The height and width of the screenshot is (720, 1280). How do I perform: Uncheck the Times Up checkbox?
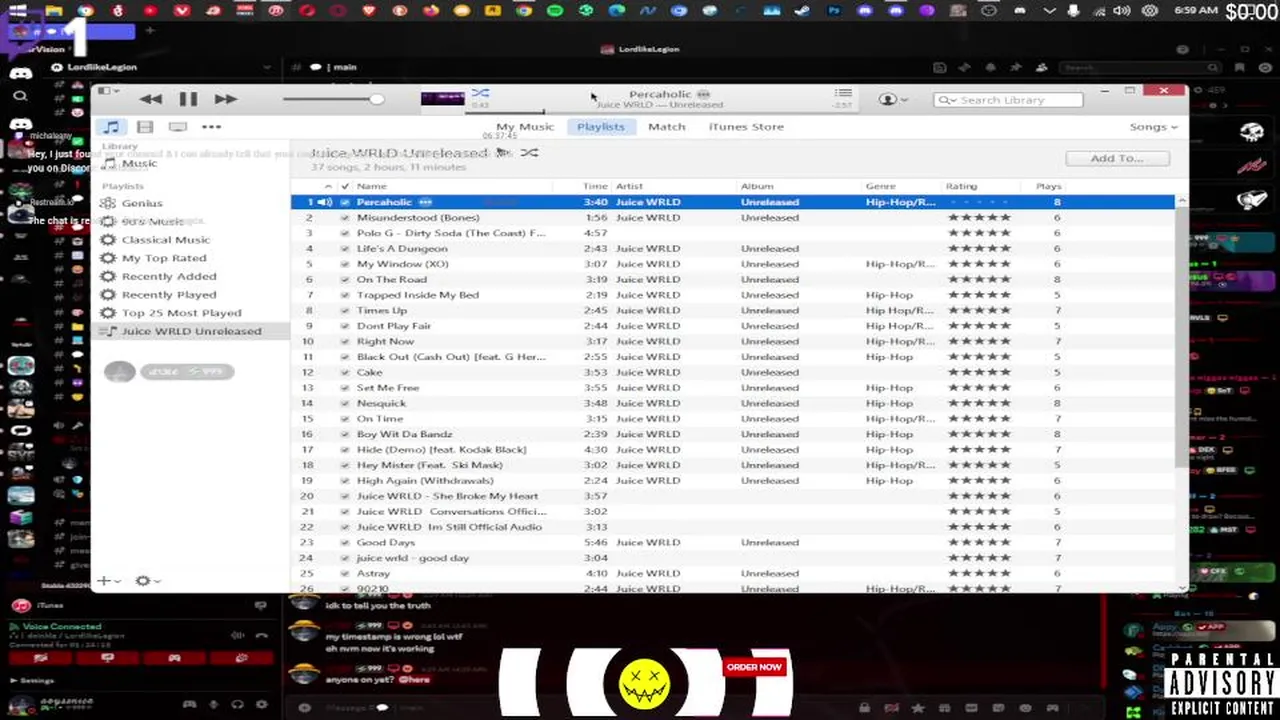pyautogui.click(x=345, y=310)
